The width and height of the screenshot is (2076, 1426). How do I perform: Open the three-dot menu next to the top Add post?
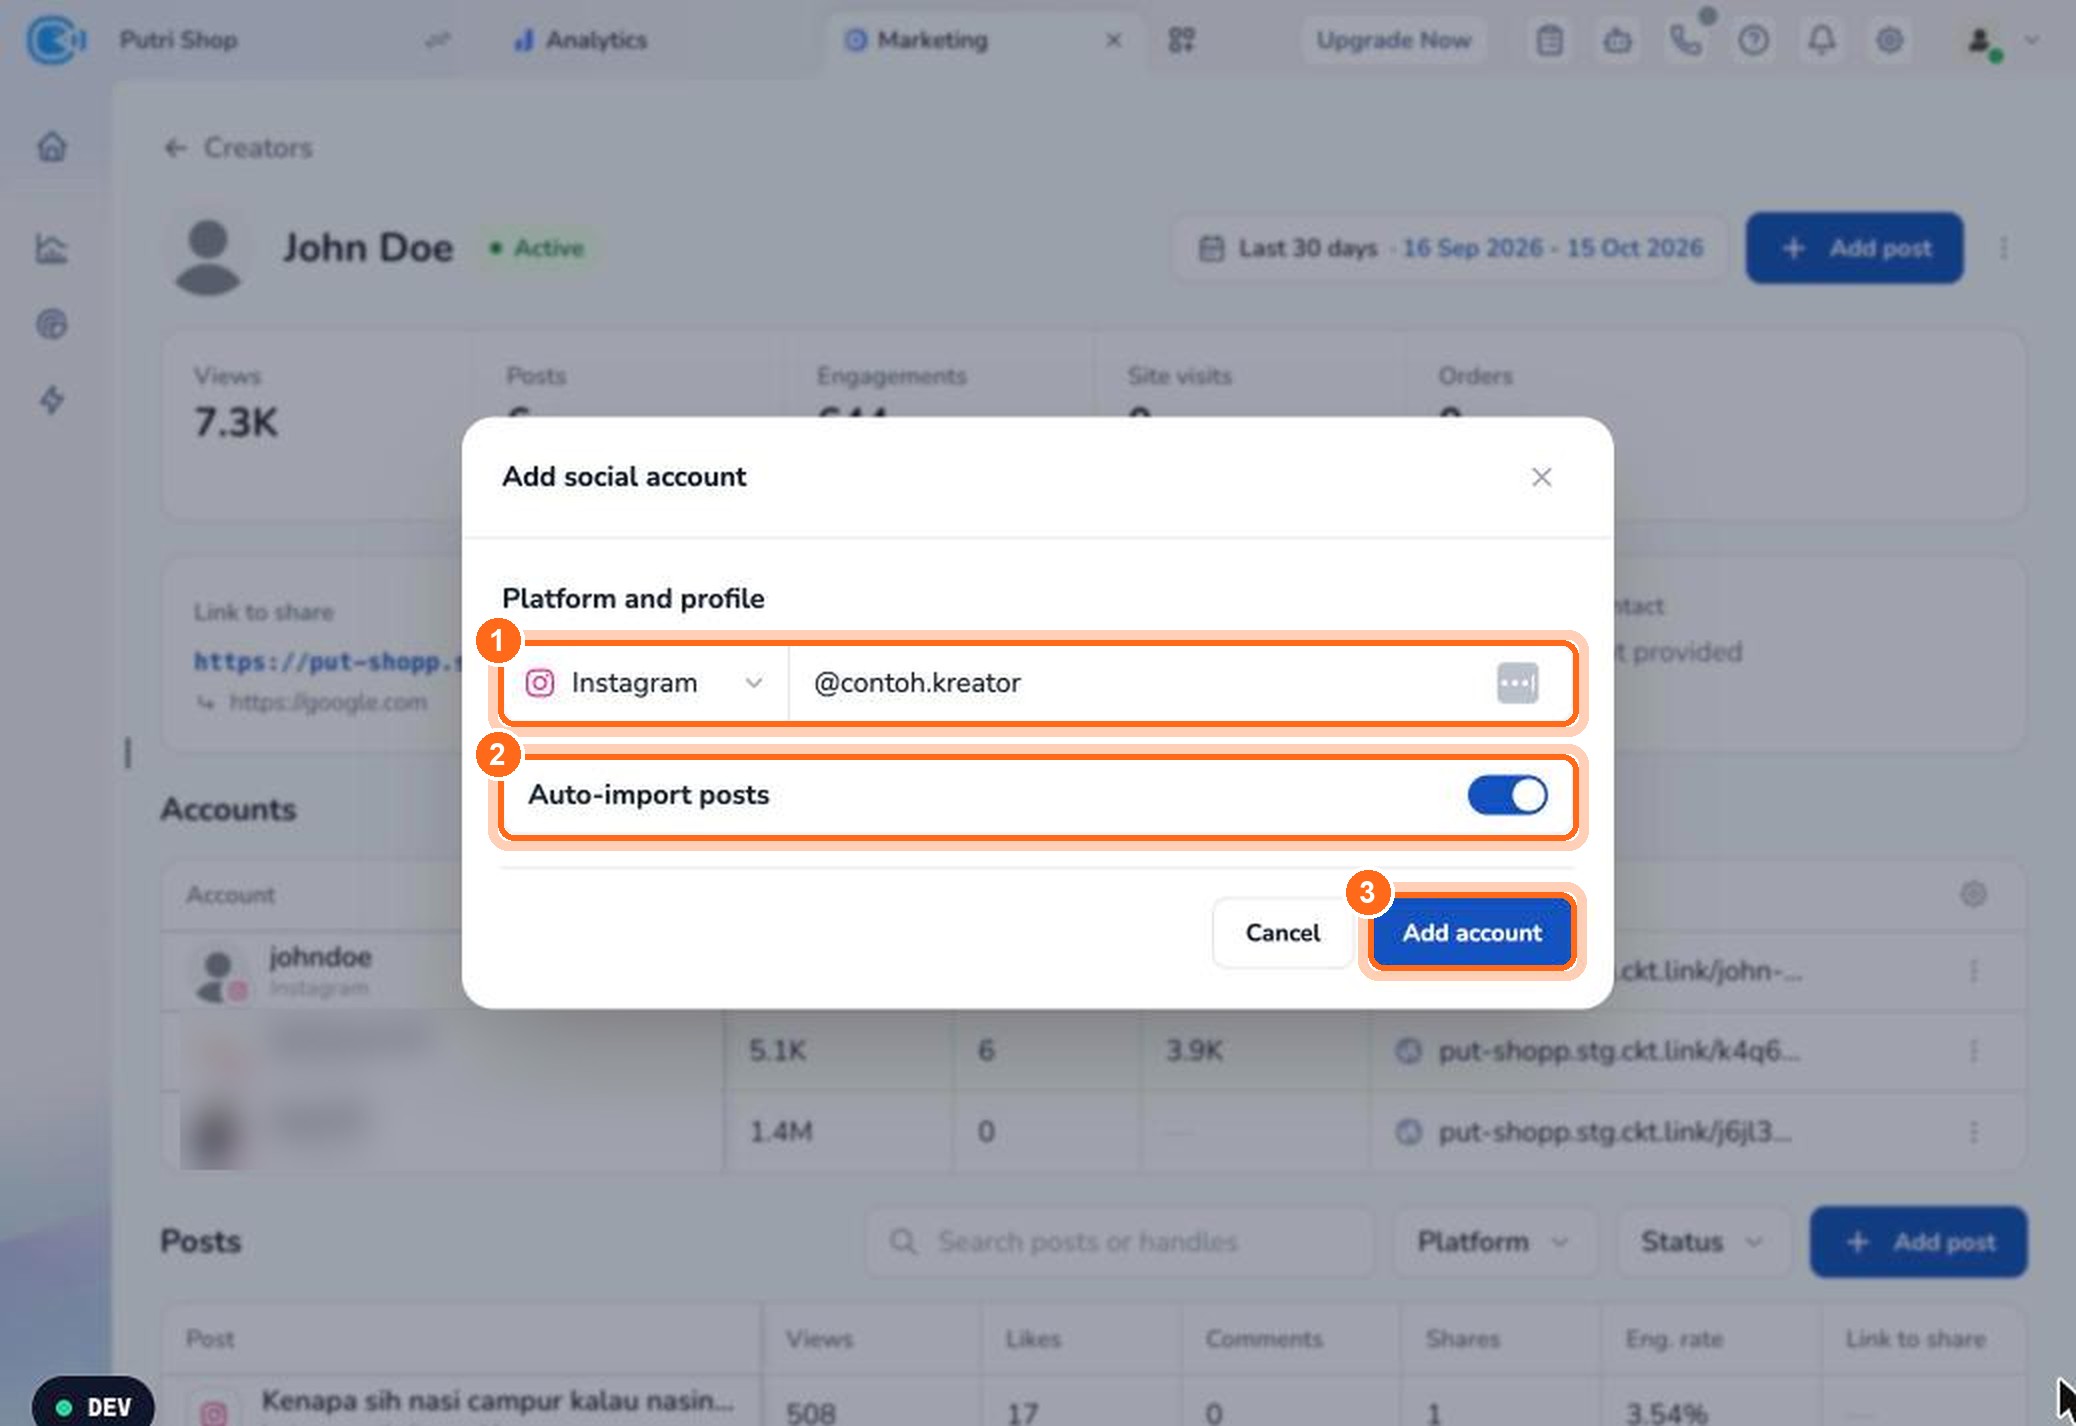tap(2003, 248)
